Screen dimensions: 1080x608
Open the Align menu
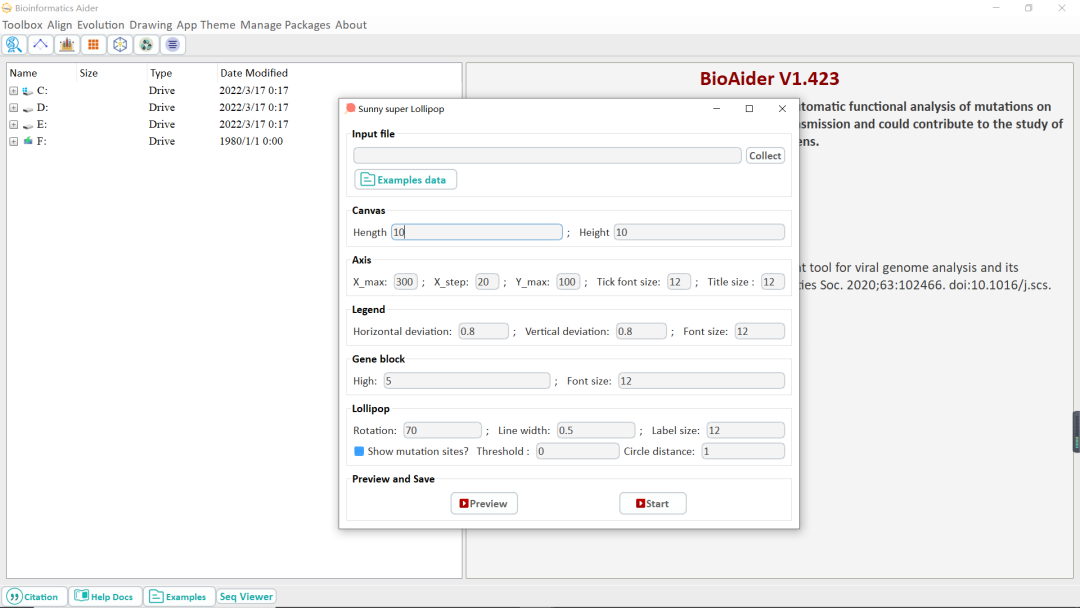(x=60, y=25)
